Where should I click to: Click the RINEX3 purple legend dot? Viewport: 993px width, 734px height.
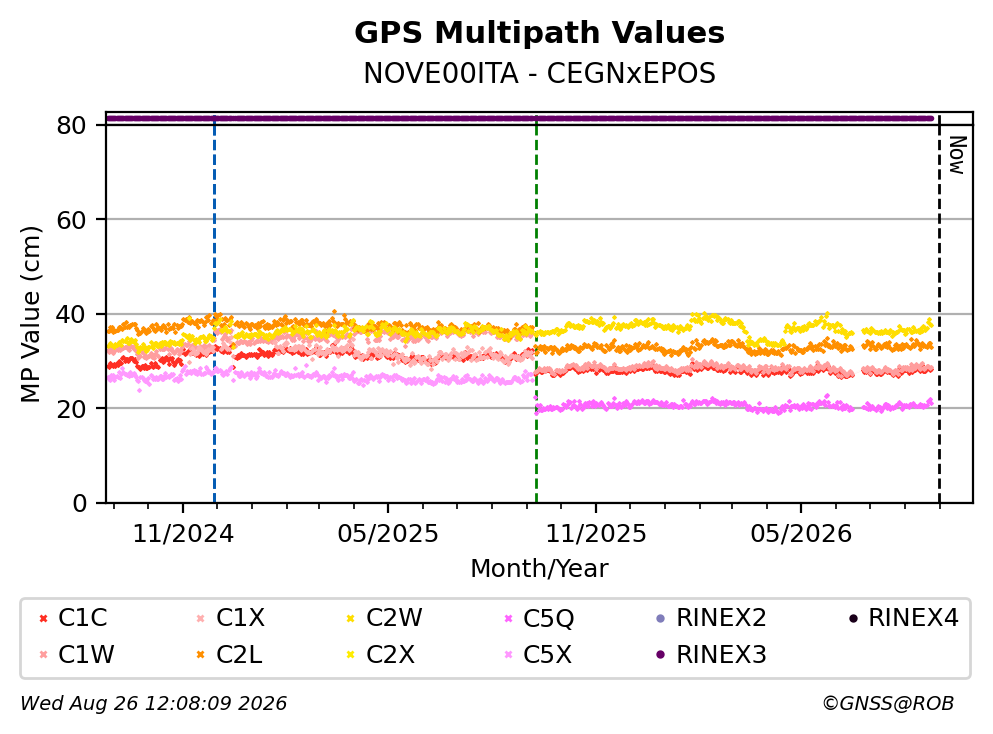(661, 655)
